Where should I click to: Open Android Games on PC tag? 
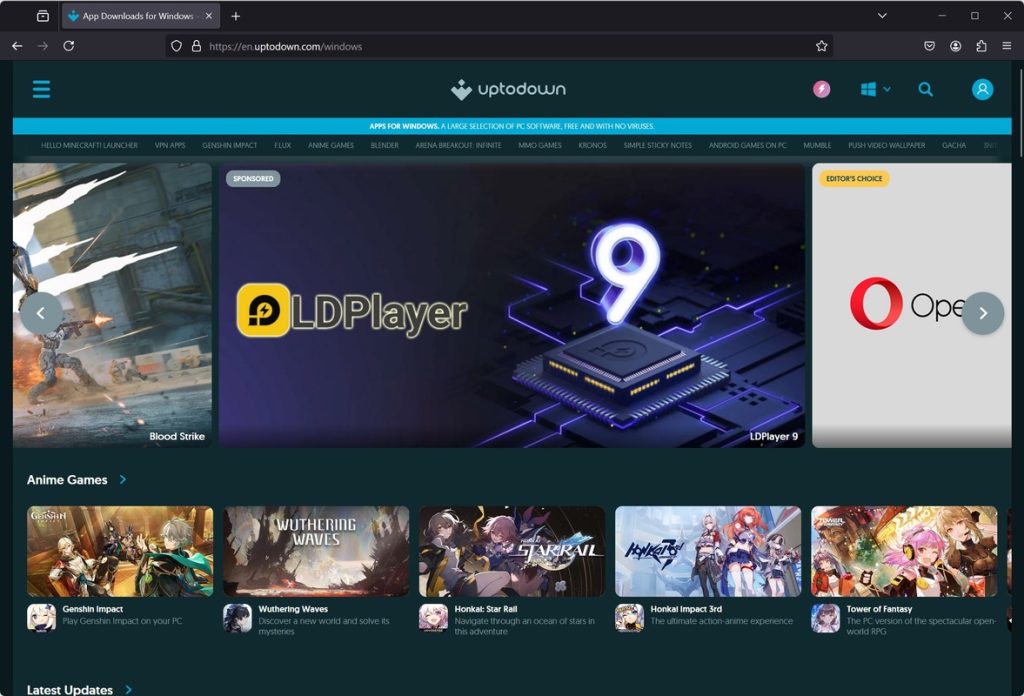(748, 146)
